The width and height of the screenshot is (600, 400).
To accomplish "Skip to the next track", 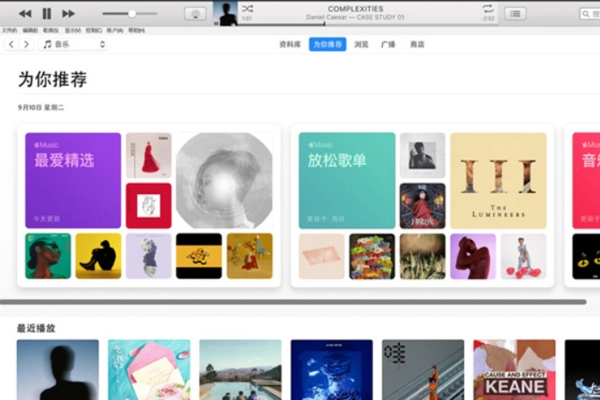I will pyautogui.click(x=68, y=13).
